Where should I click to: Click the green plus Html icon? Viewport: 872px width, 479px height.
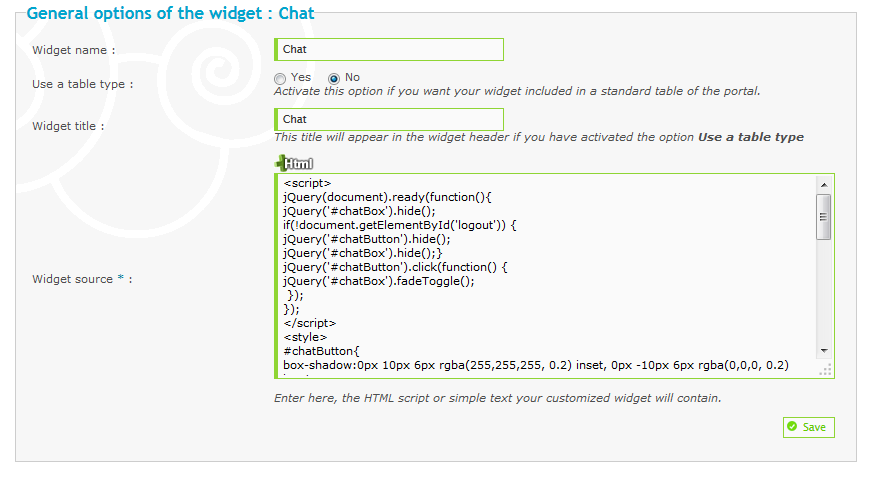pos(294,163)
